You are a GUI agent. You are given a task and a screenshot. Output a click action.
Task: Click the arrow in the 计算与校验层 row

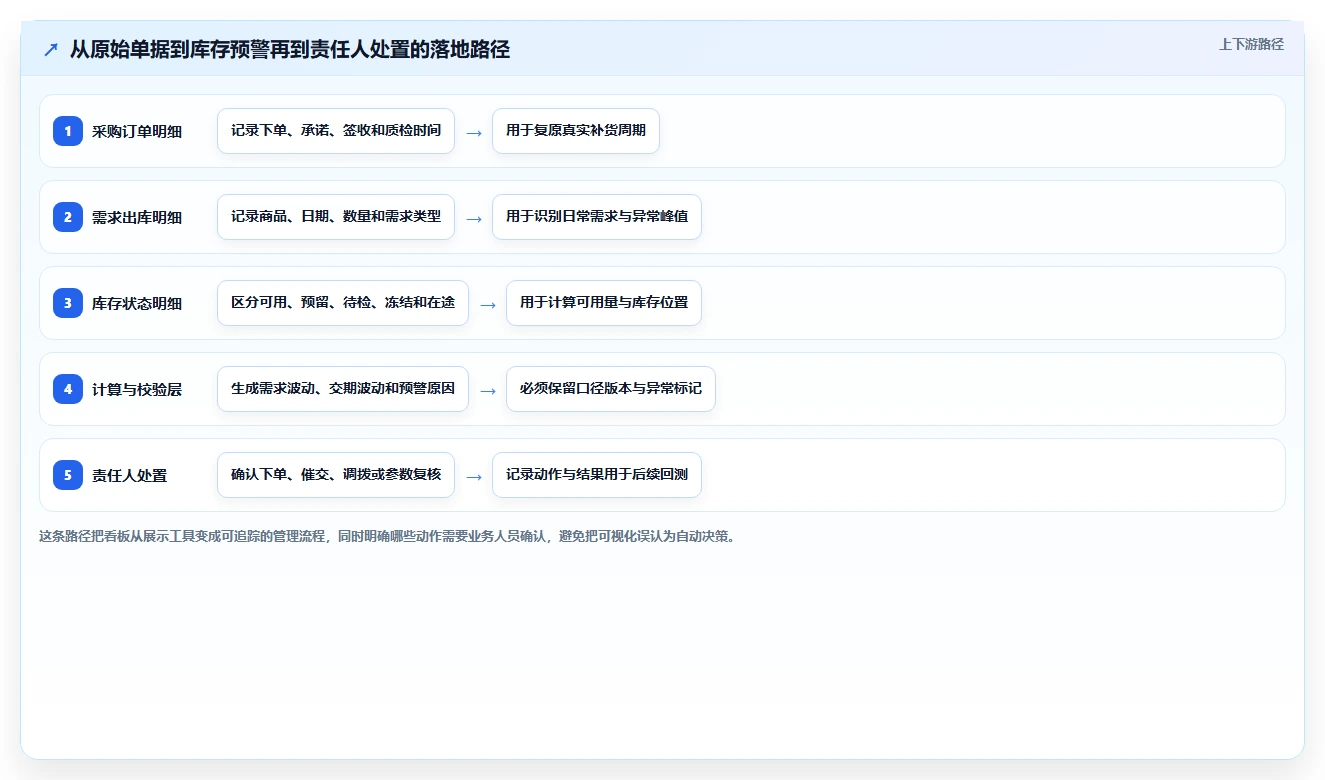(x=488, y=390)
